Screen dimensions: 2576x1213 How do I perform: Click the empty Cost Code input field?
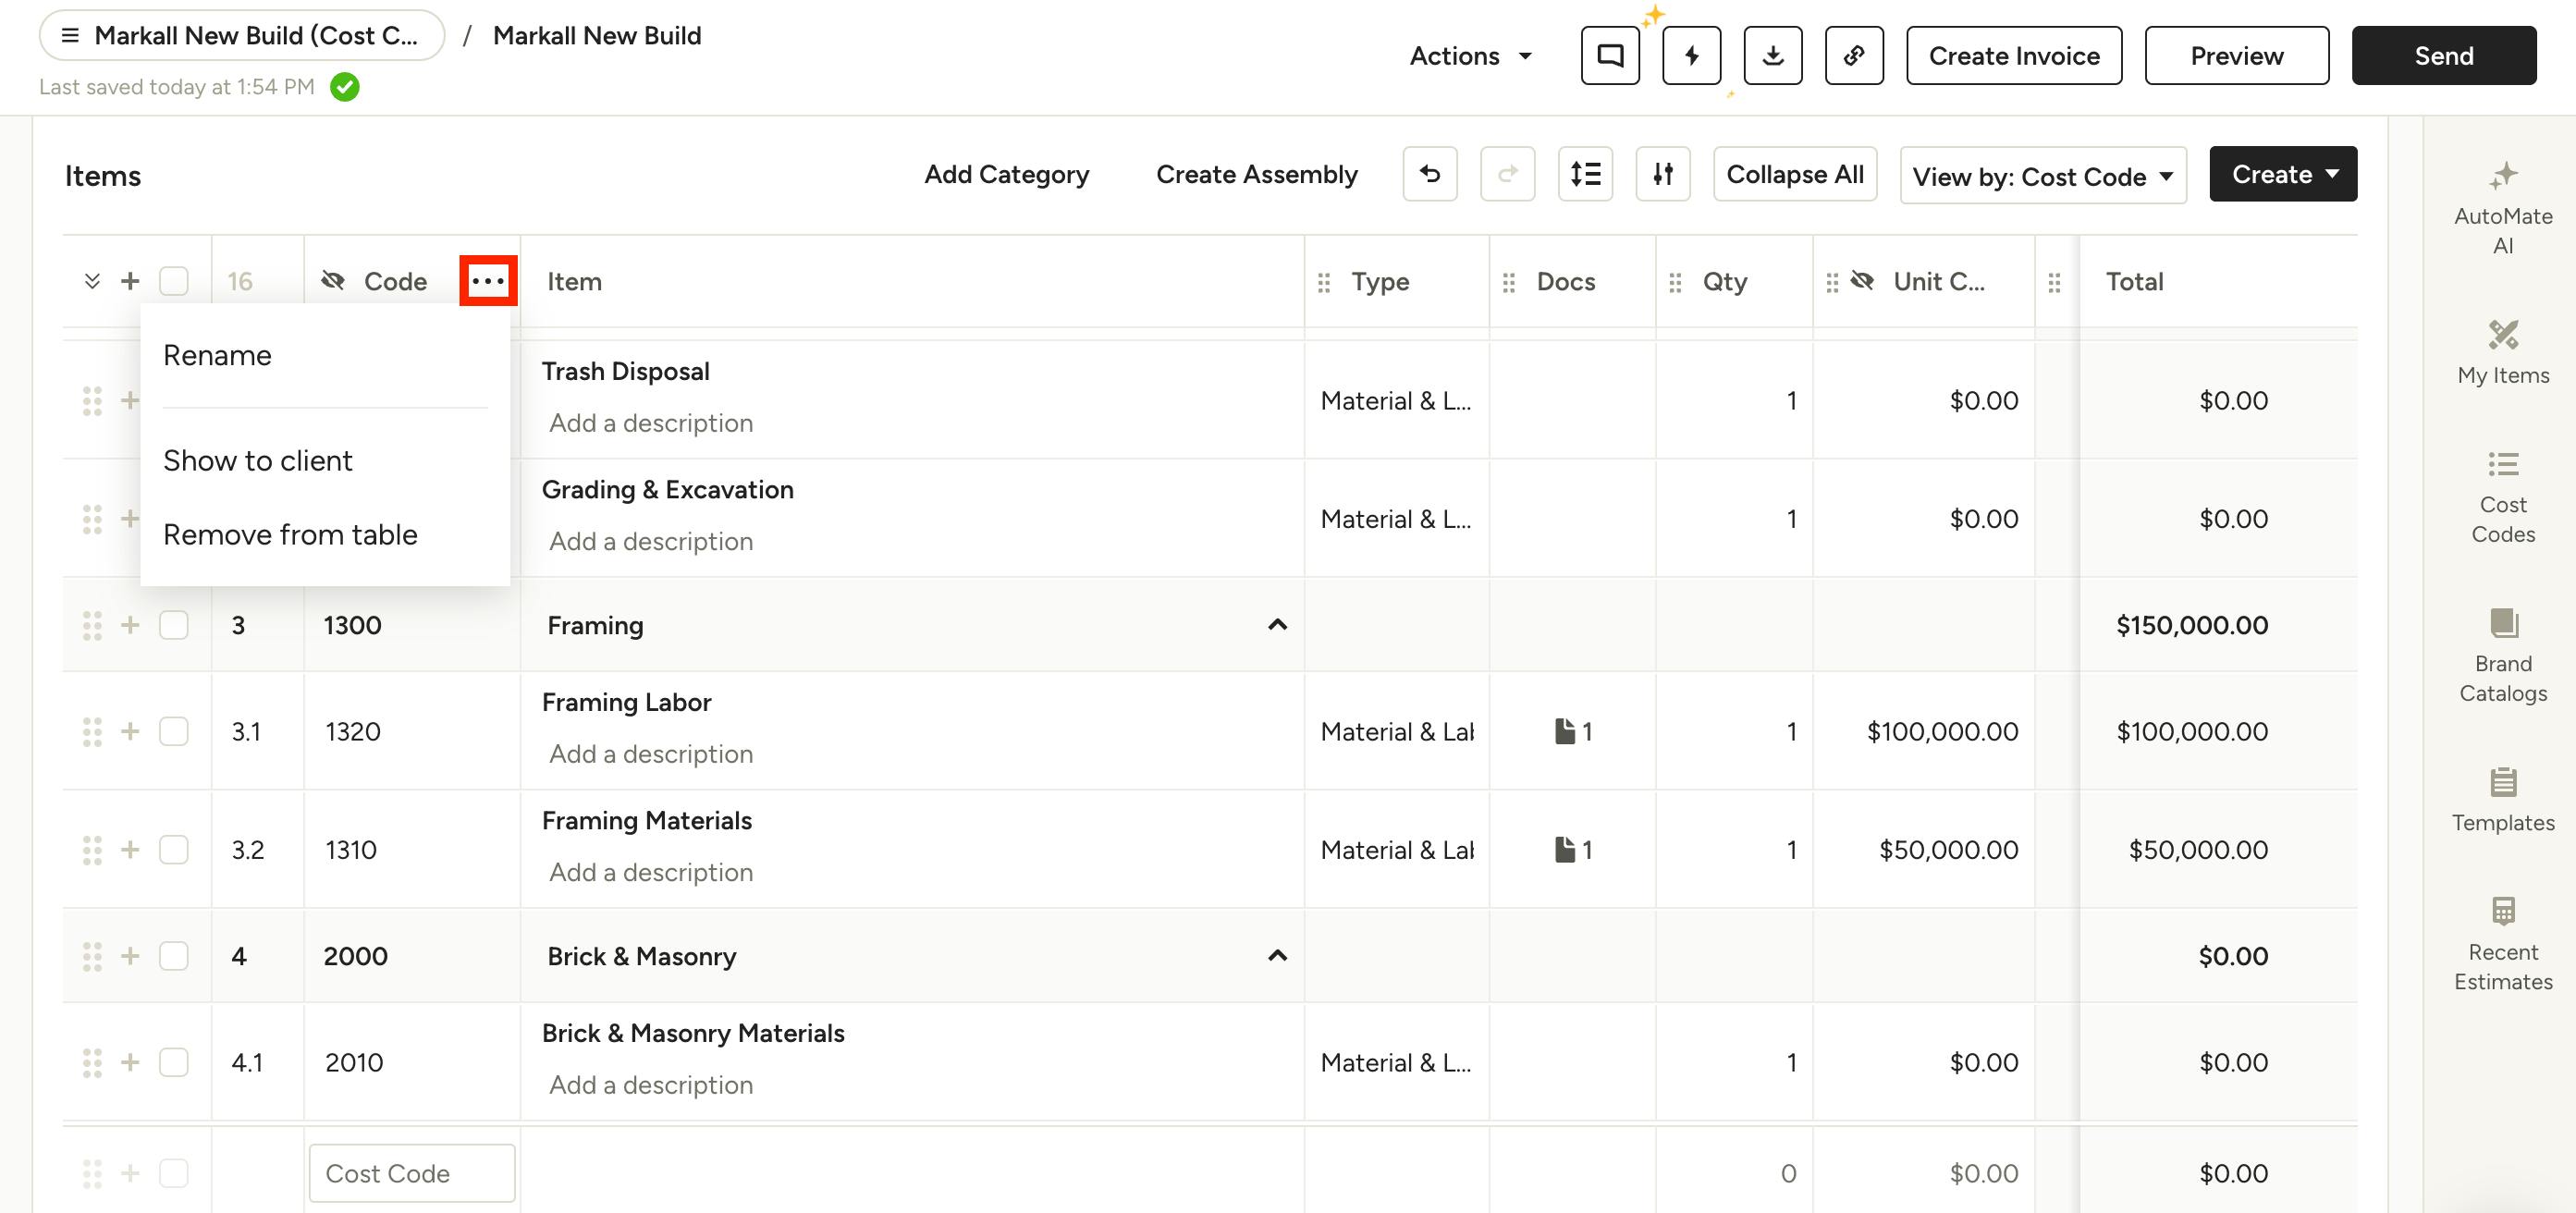pyautogui.click(x=412, y=1173)
